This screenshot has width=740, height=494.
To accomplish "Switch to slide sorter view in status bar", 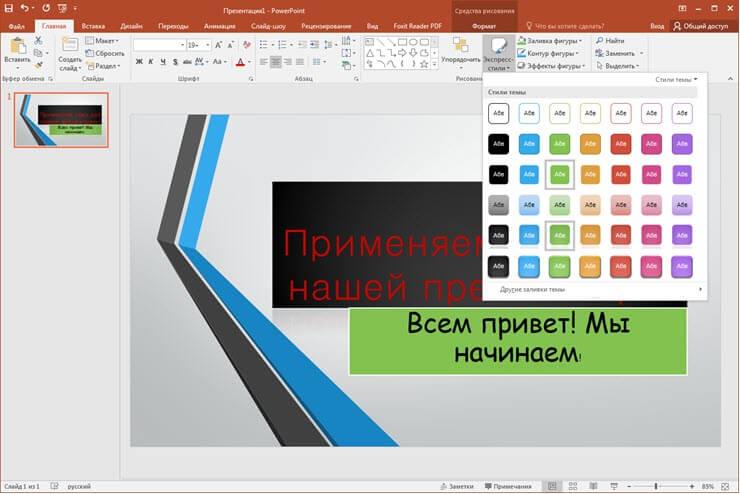I will [x=573, y=486].
